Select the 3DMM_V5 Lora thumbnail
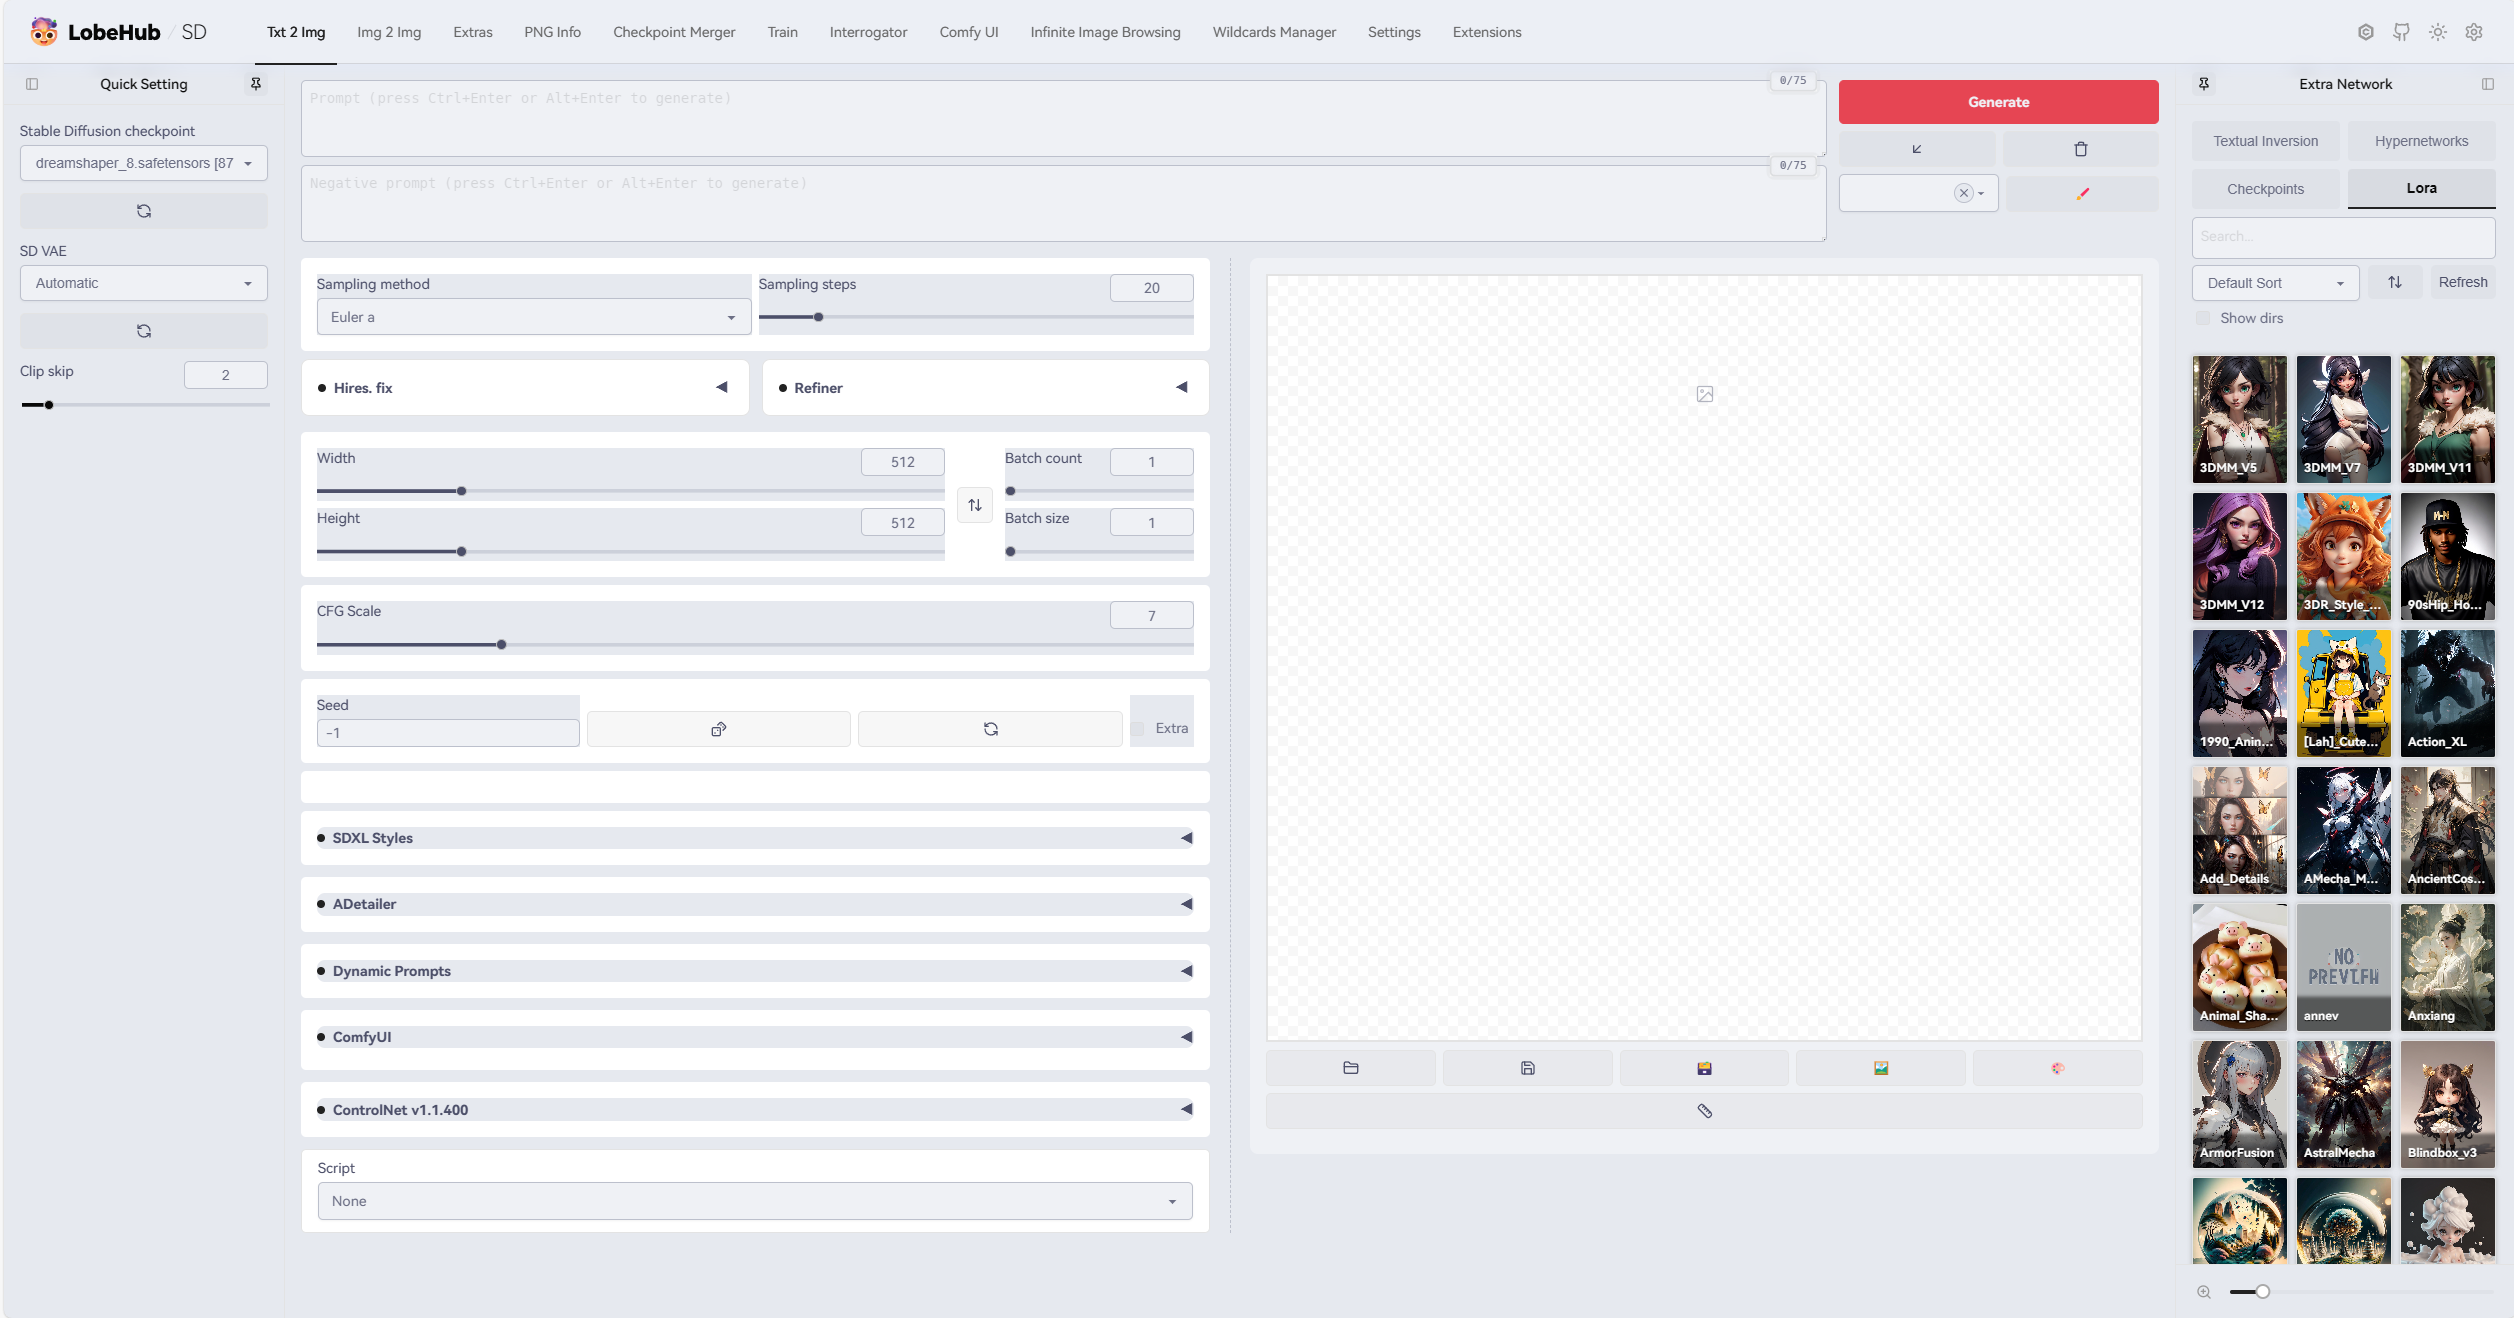 [x=2239, y=419]
